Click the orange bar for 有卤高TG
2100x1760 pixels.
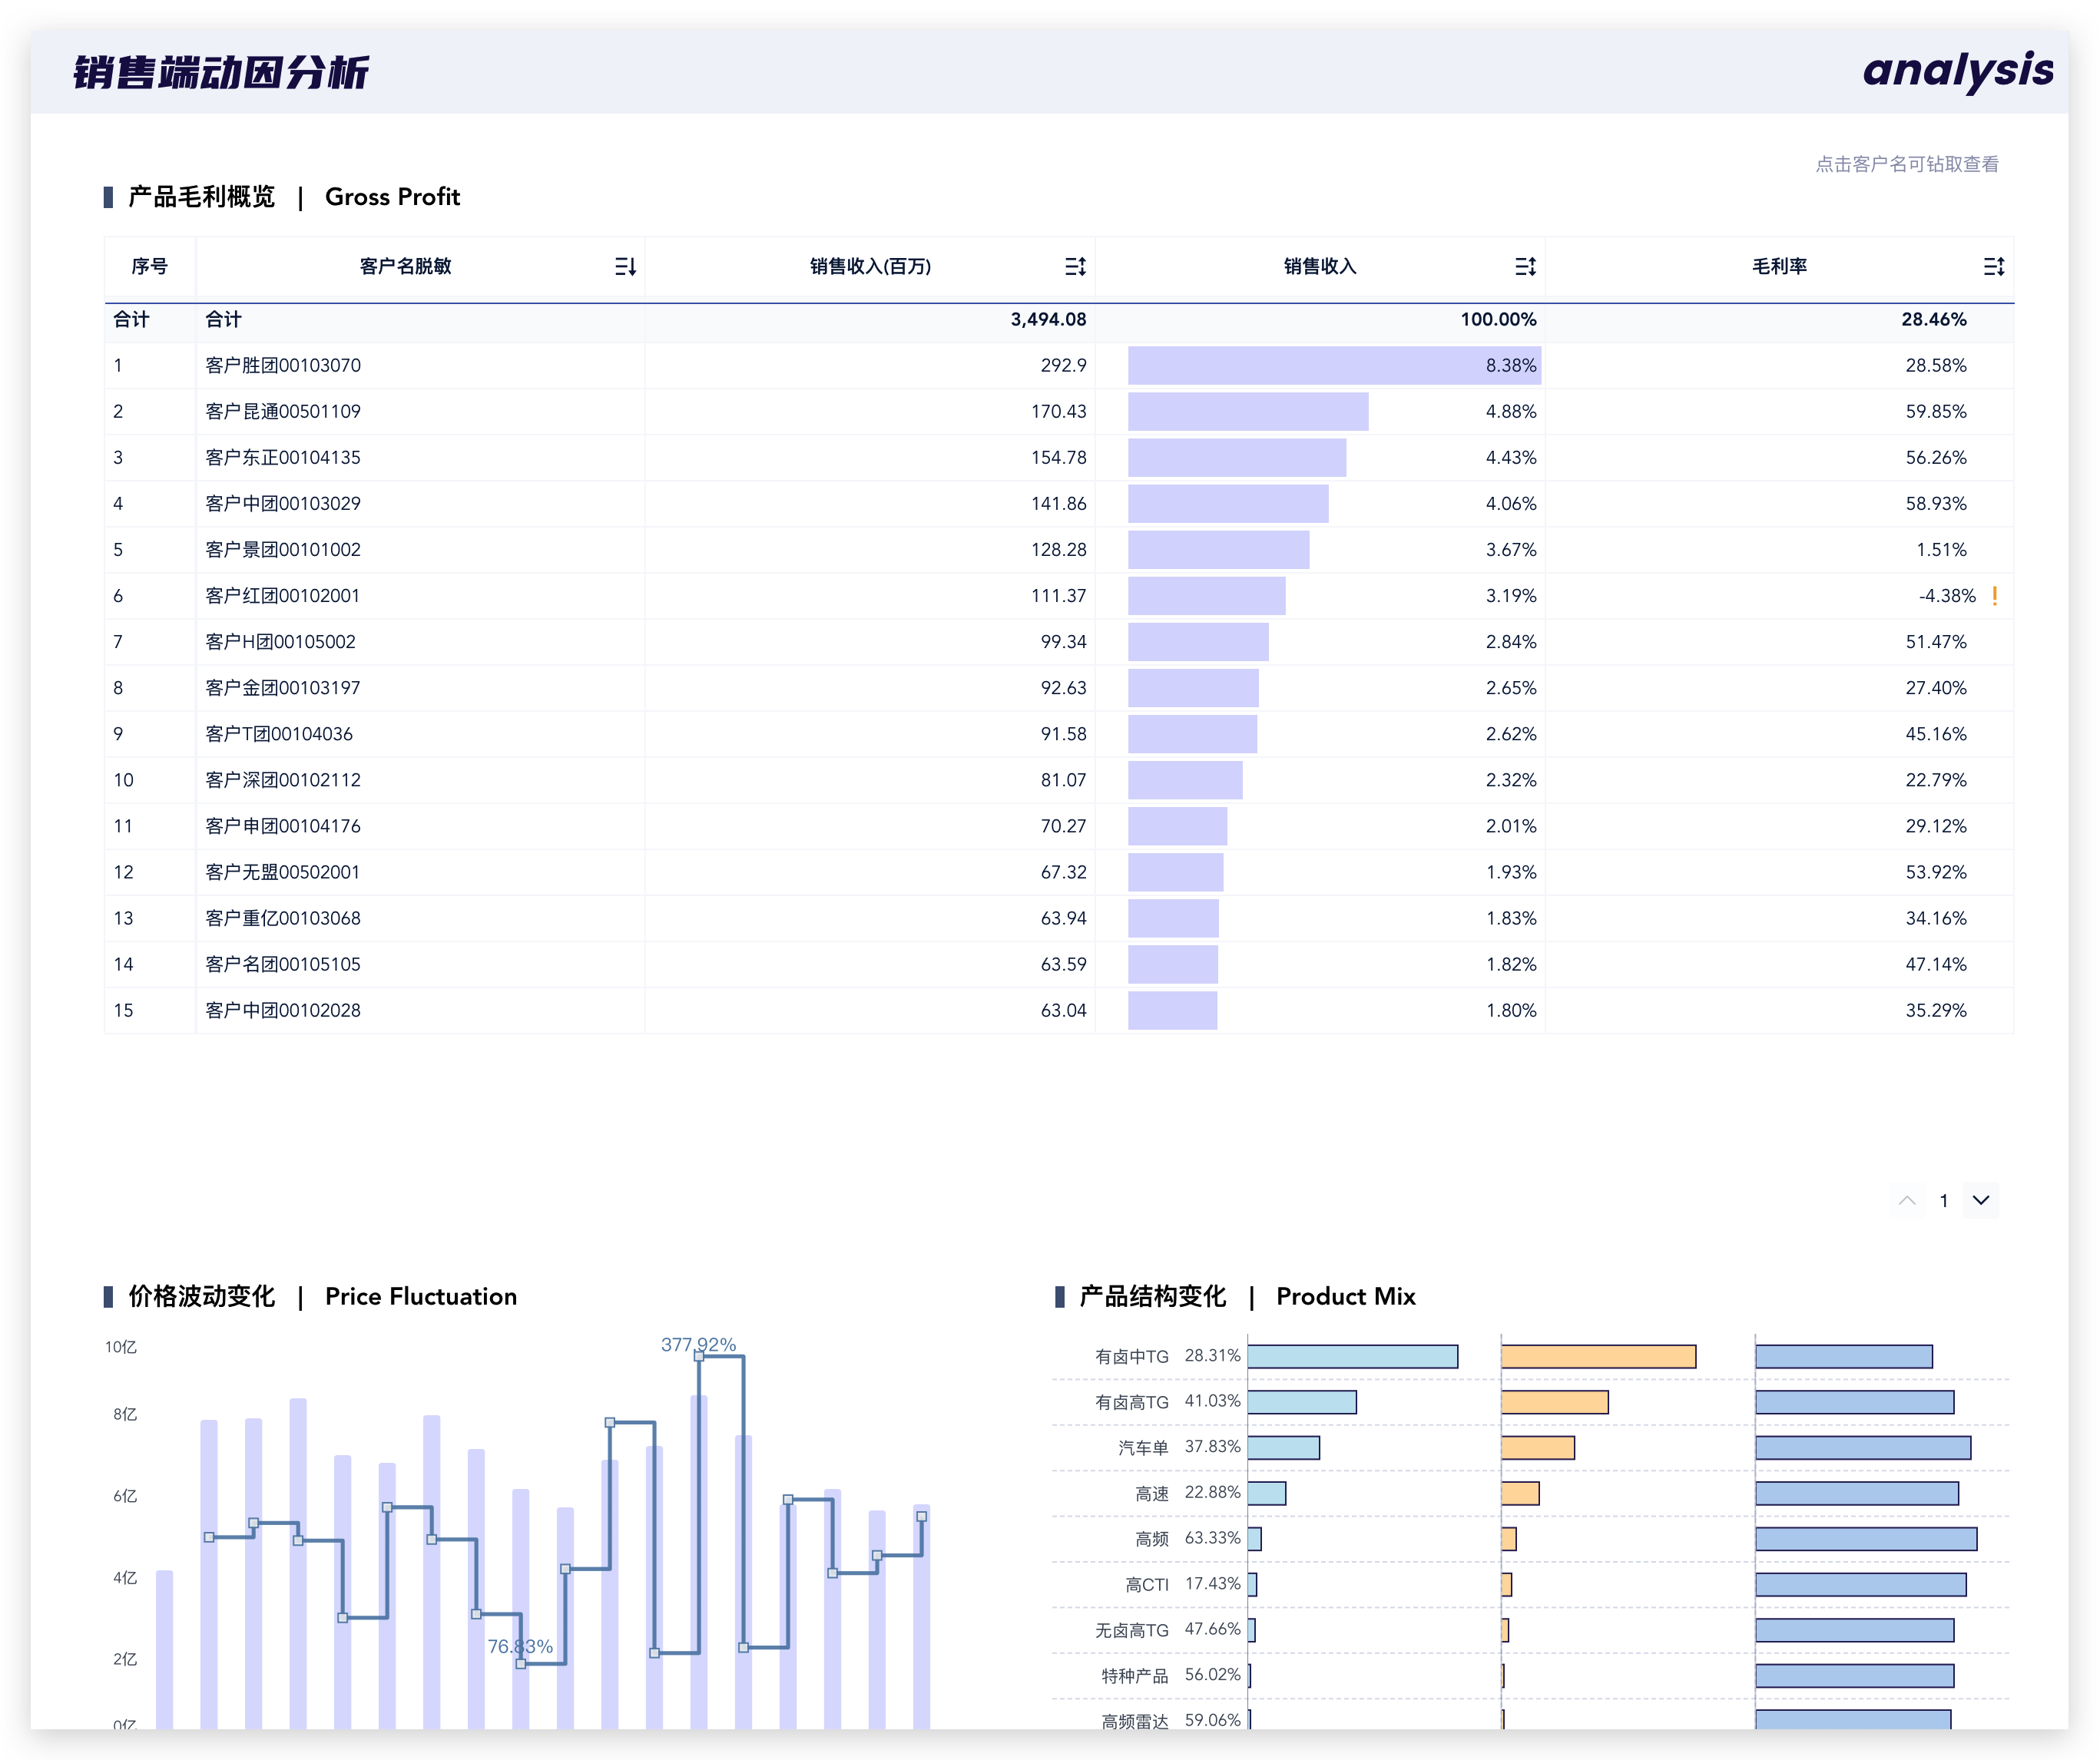coord(1554,1402)
